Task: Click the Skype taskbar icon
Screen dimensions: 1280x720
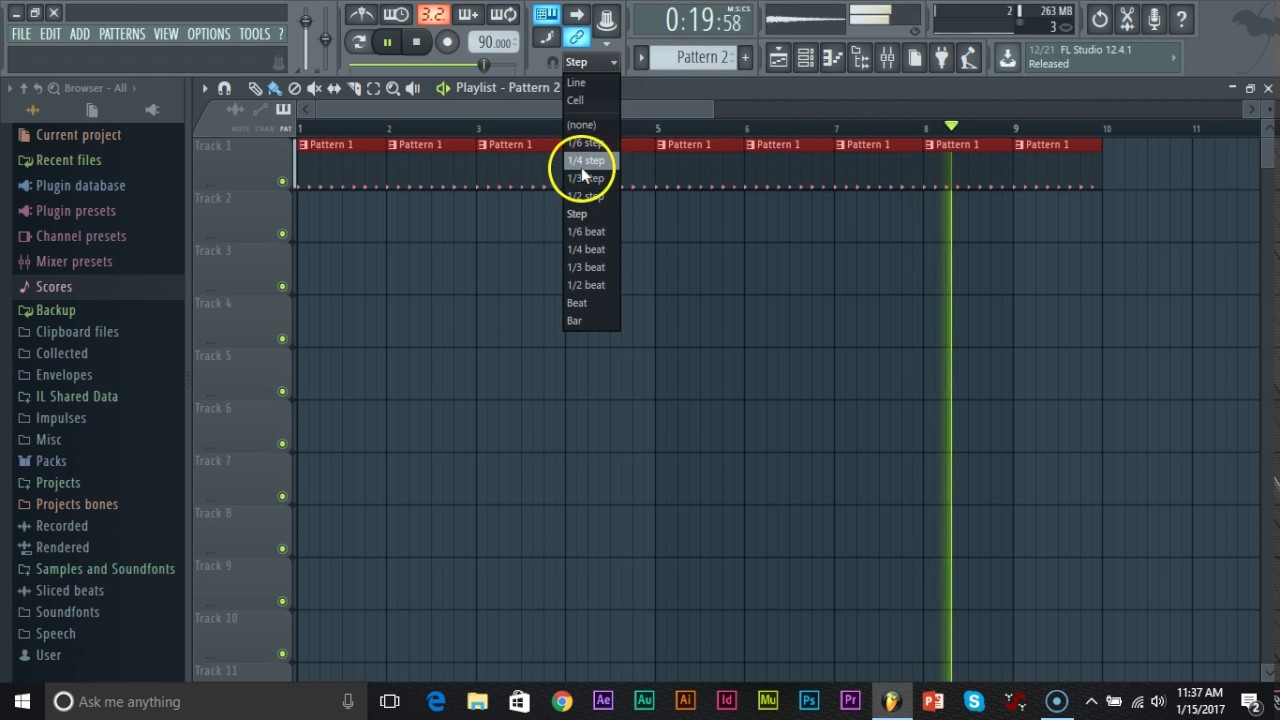Action: 974,701
